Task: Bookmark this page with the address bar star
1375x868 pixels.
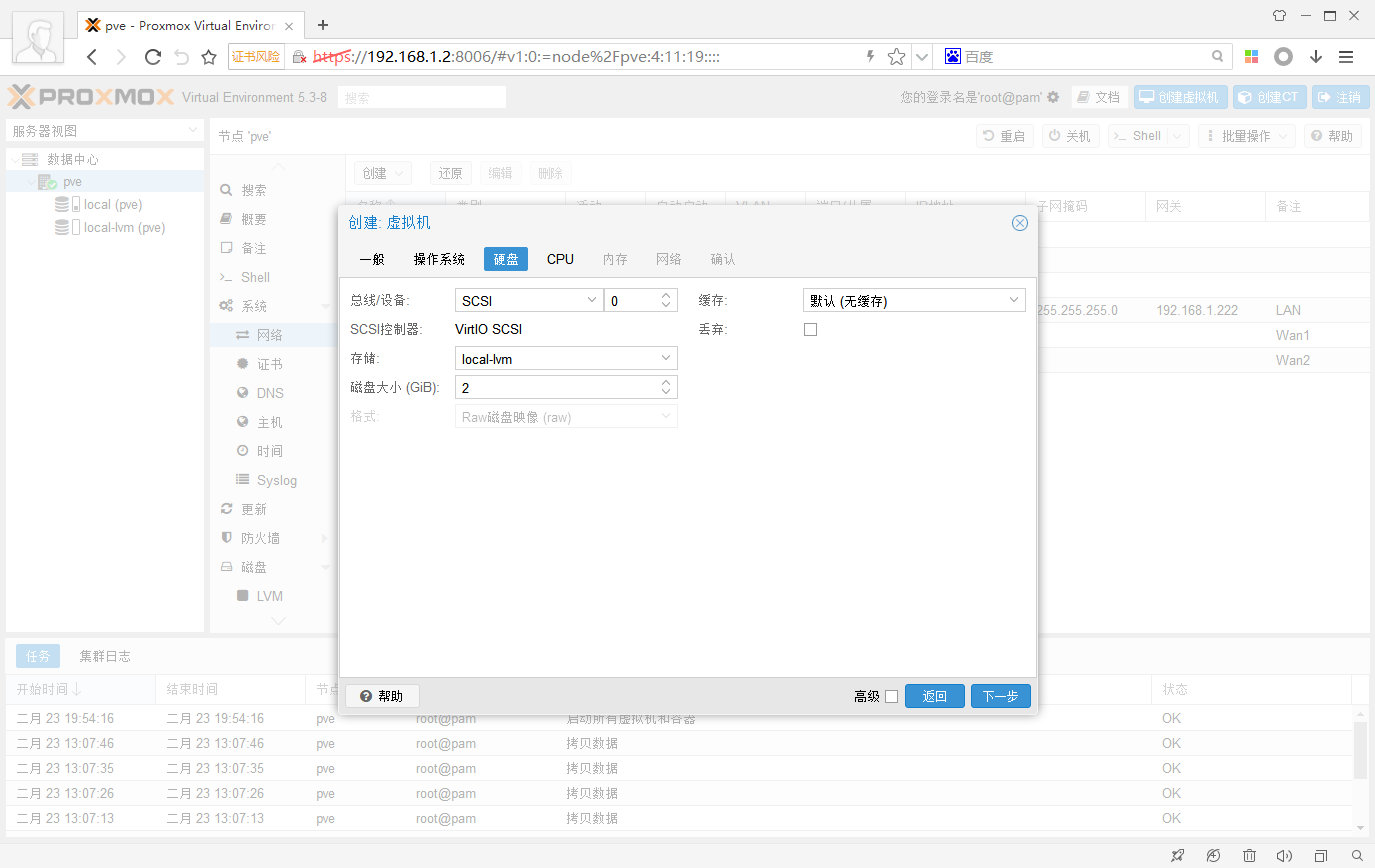Action: point(897,57)
